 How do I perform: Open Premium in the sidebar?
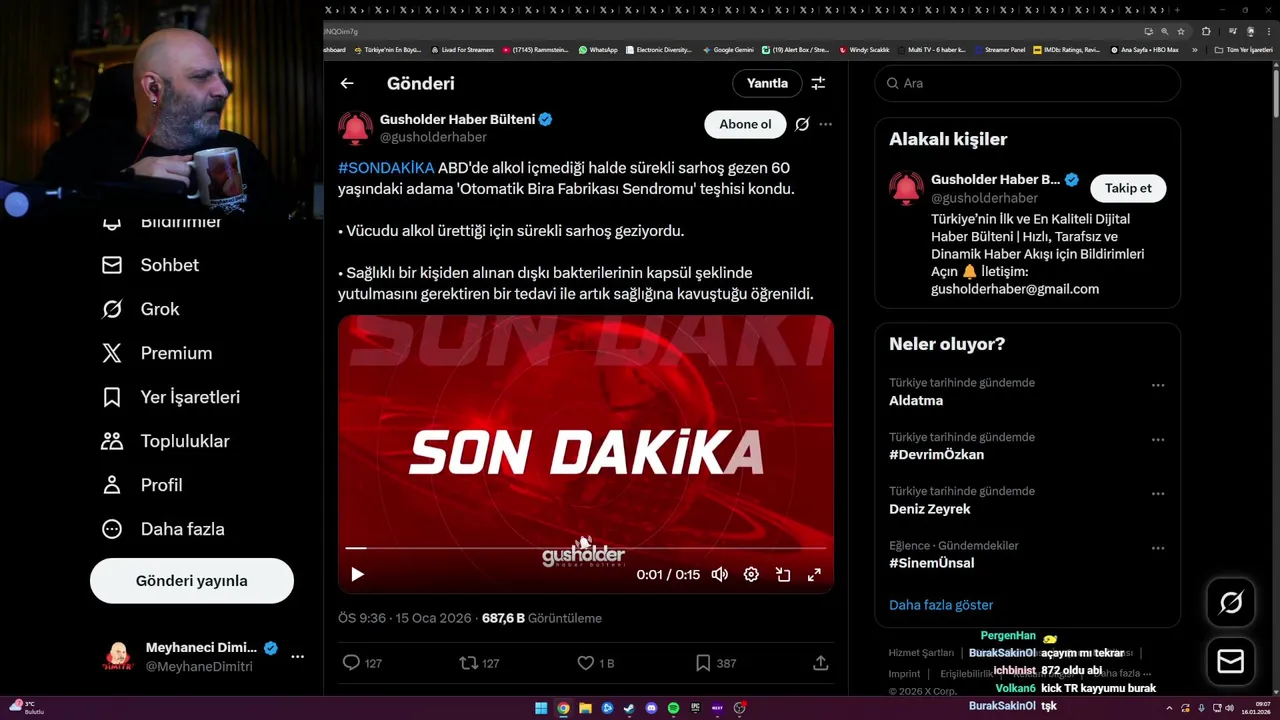[x=157, y=353]
